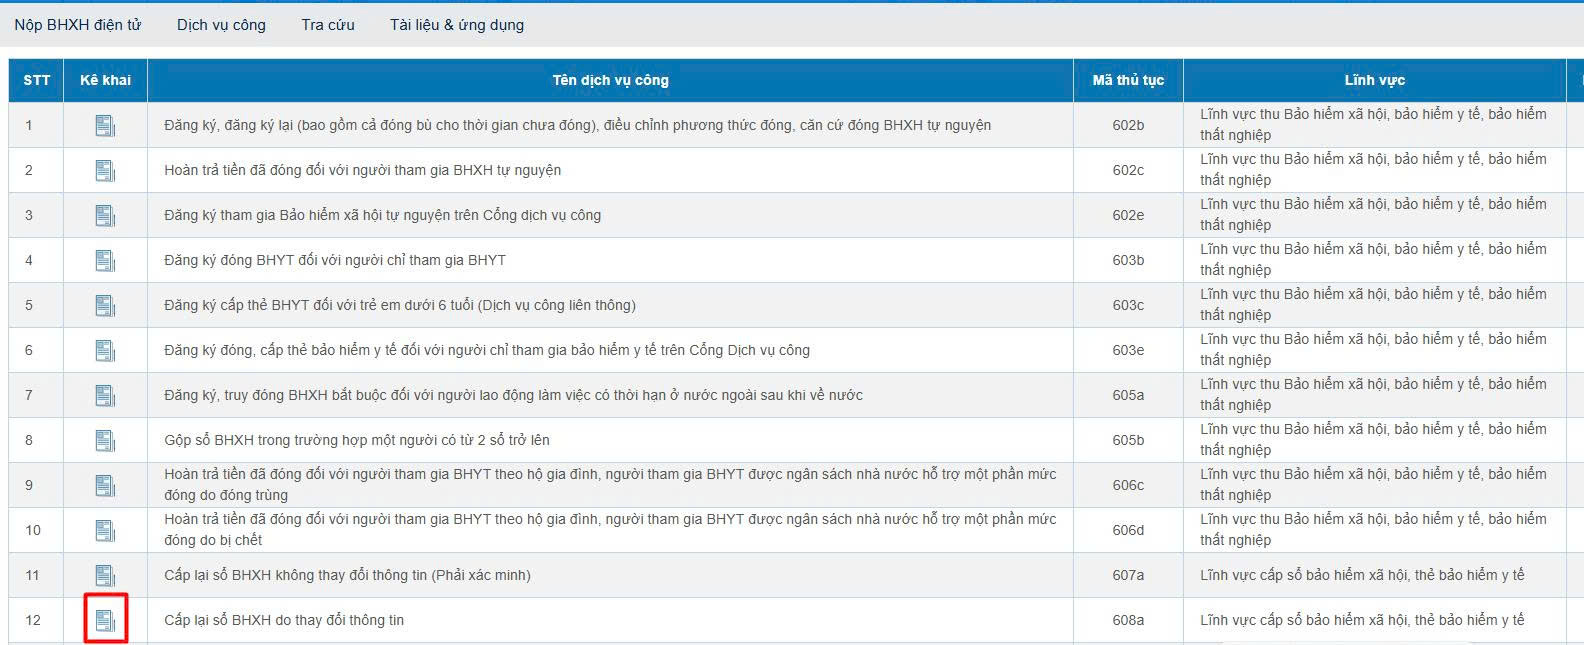Select 'Hoàn trả tiền đã đóng đối với người tham gia BHXH tự nguyện'
This screenshot has height=645, width=1584.
point(363,170)
